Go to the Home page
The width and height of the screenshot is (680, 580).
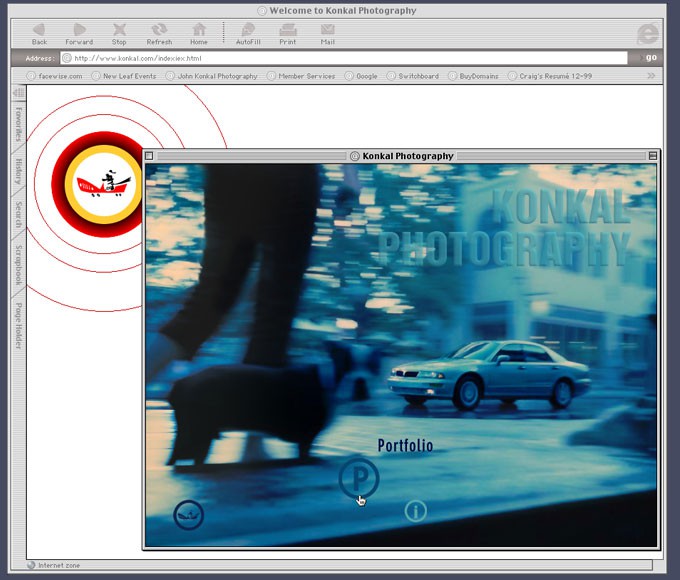[199, 32]
